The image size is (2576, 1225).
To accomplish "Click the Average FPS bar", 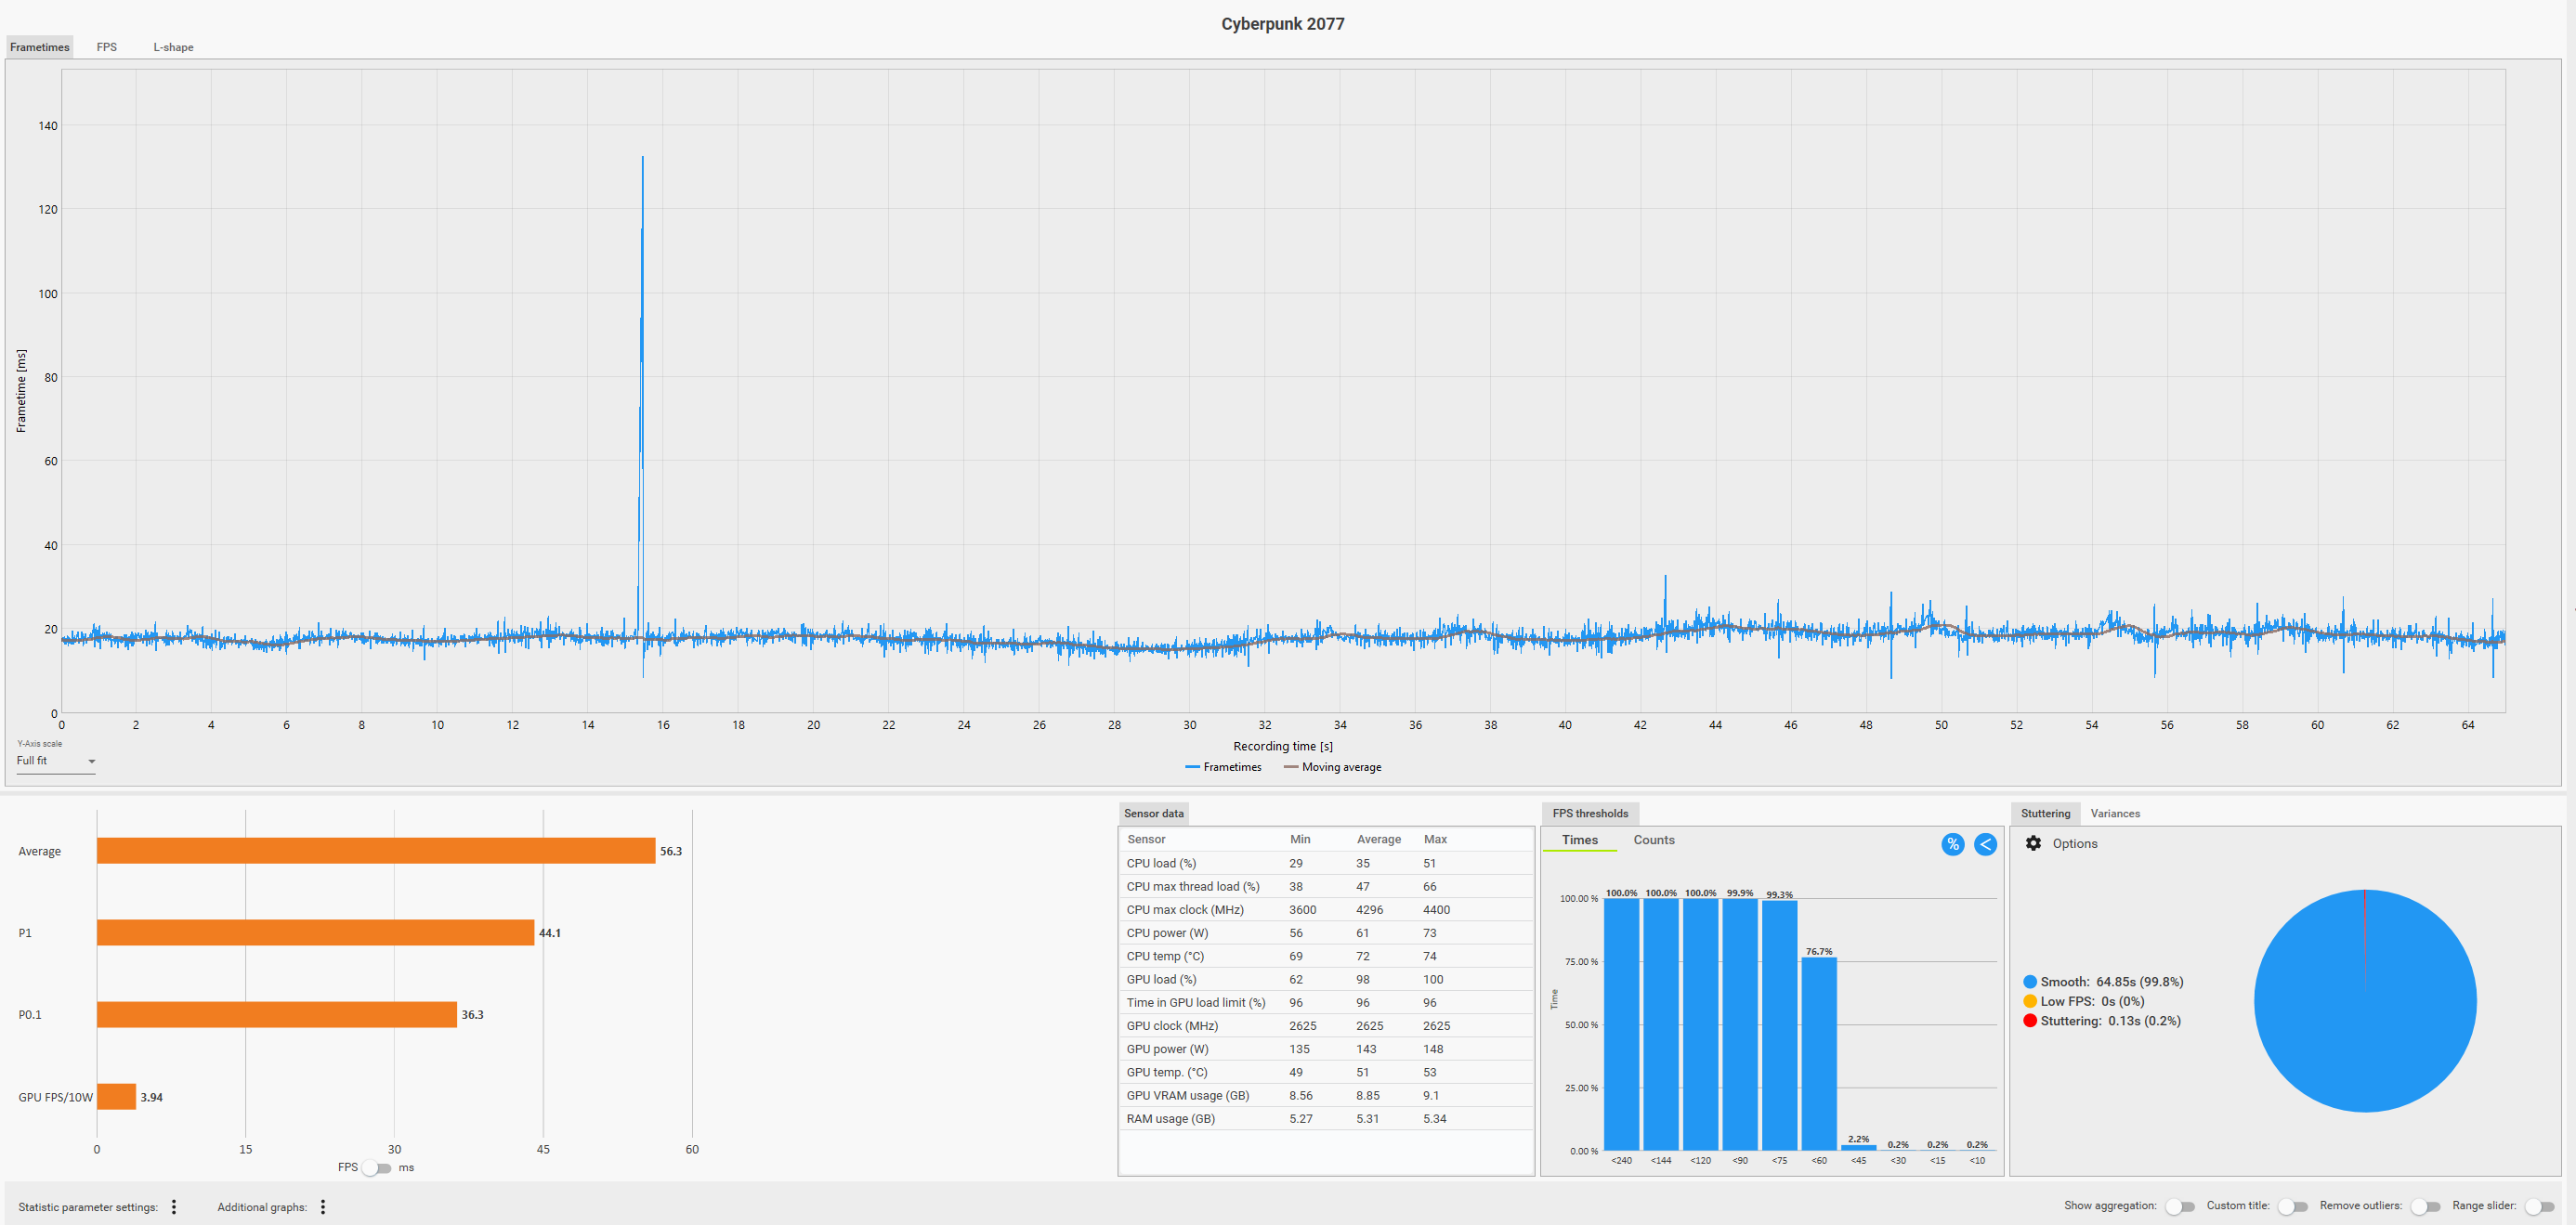I will 376,851.
